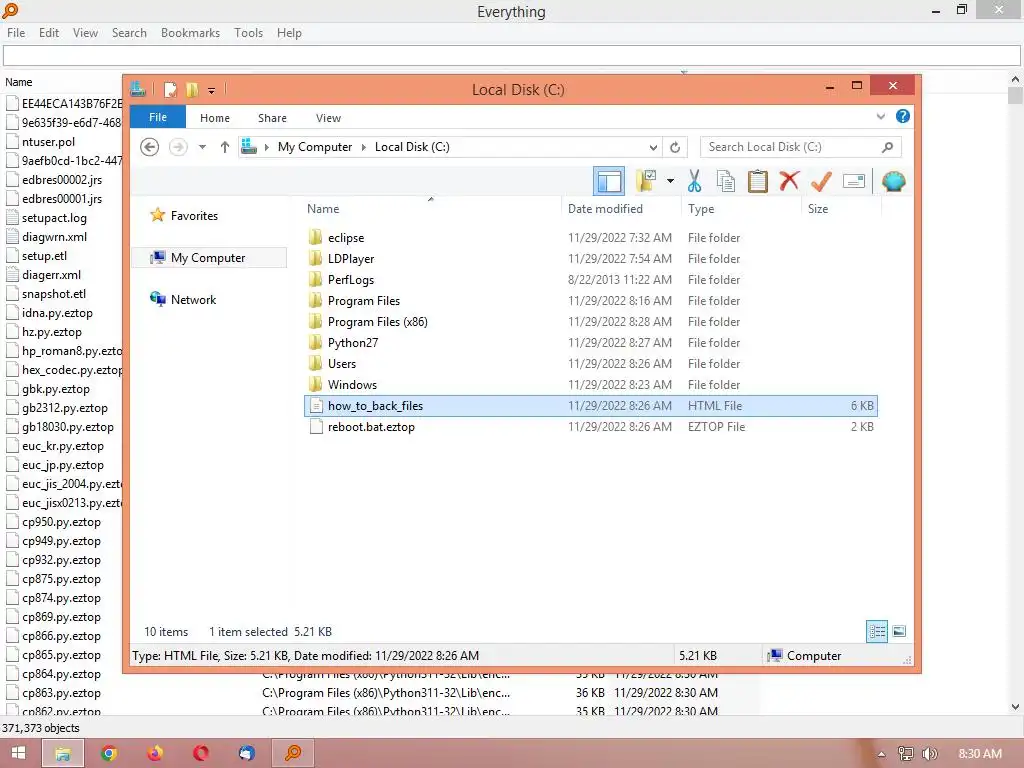The image size is (1024, 768).
Task: Select Favorites in navigation pane
Action: 194,216
